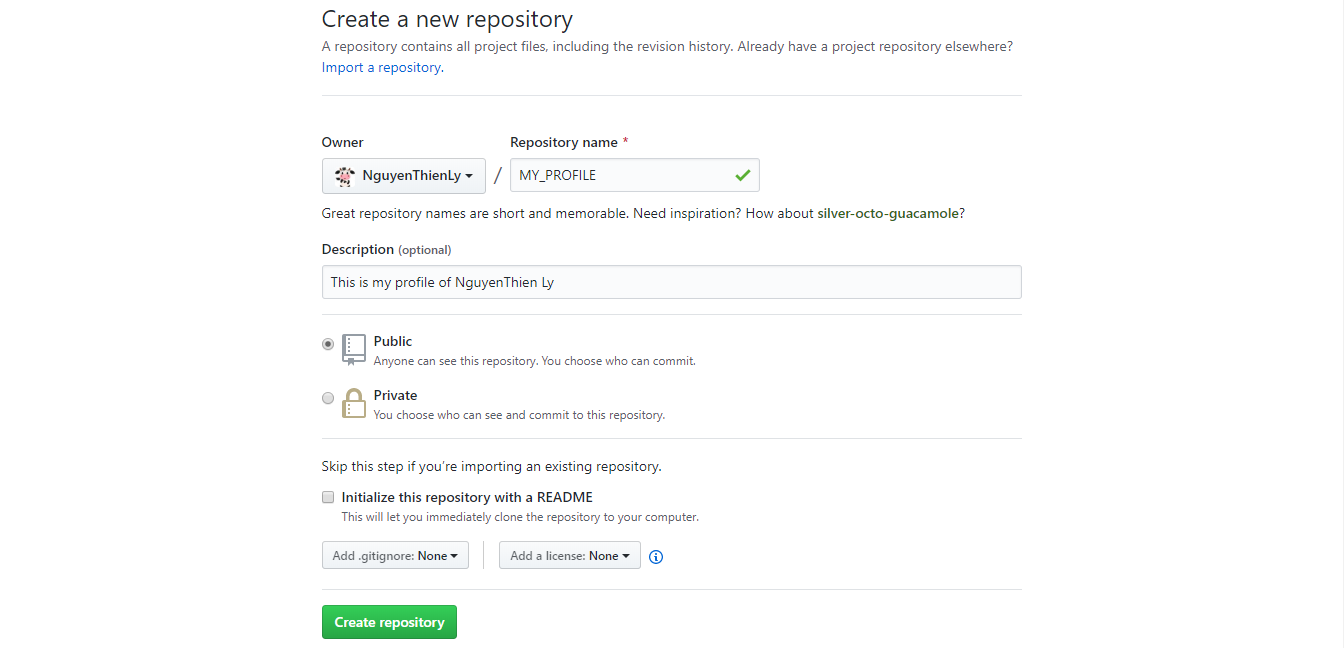Click the README checkbox label text
Image resolution: width=1344 pixels, height=648 pixels.
pos(467,497)
